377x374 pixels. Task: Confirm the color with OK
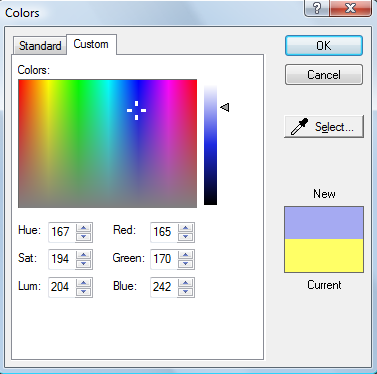click(x=324, y=46)
